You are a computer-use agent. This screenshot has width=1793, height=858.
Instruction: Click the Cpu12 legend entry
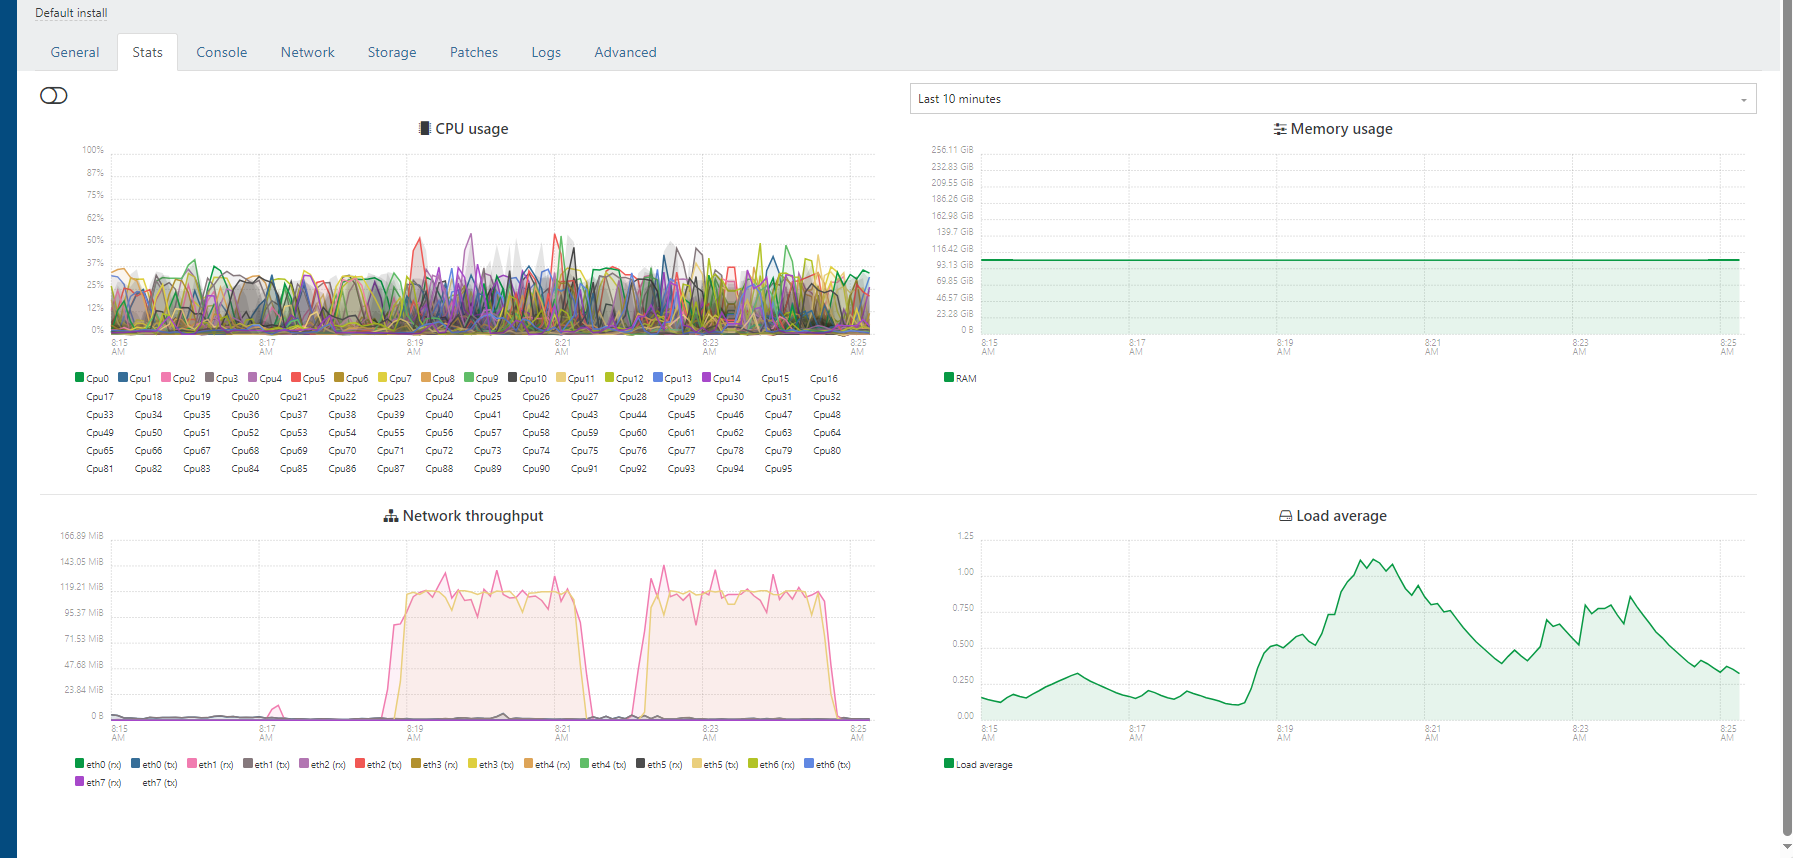(624, 378)
